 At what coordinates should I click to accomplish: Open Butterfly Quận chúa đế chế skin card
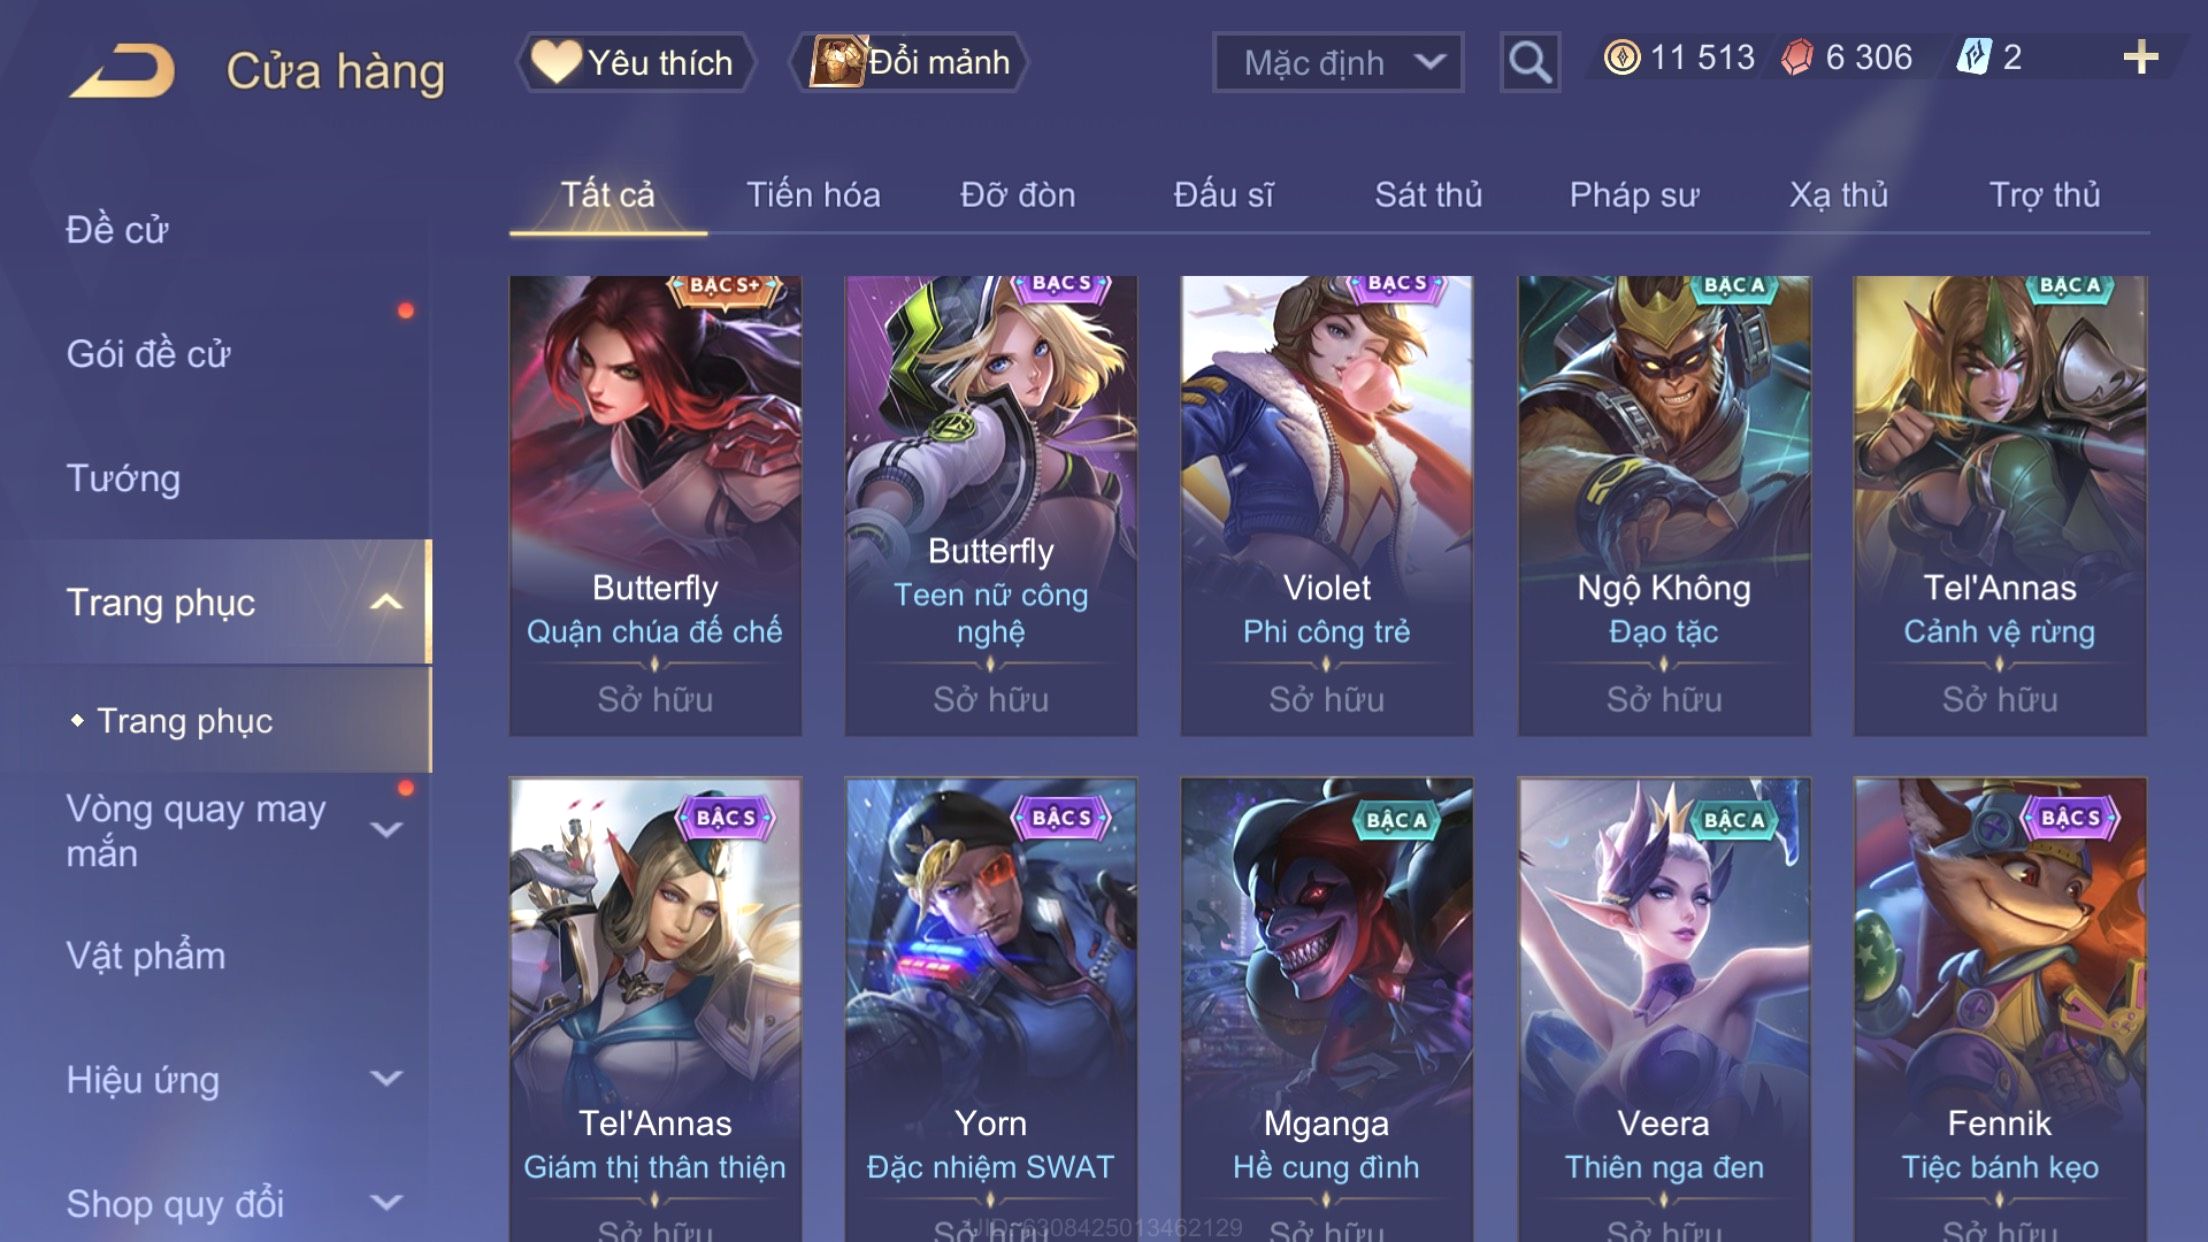[655, 506]
